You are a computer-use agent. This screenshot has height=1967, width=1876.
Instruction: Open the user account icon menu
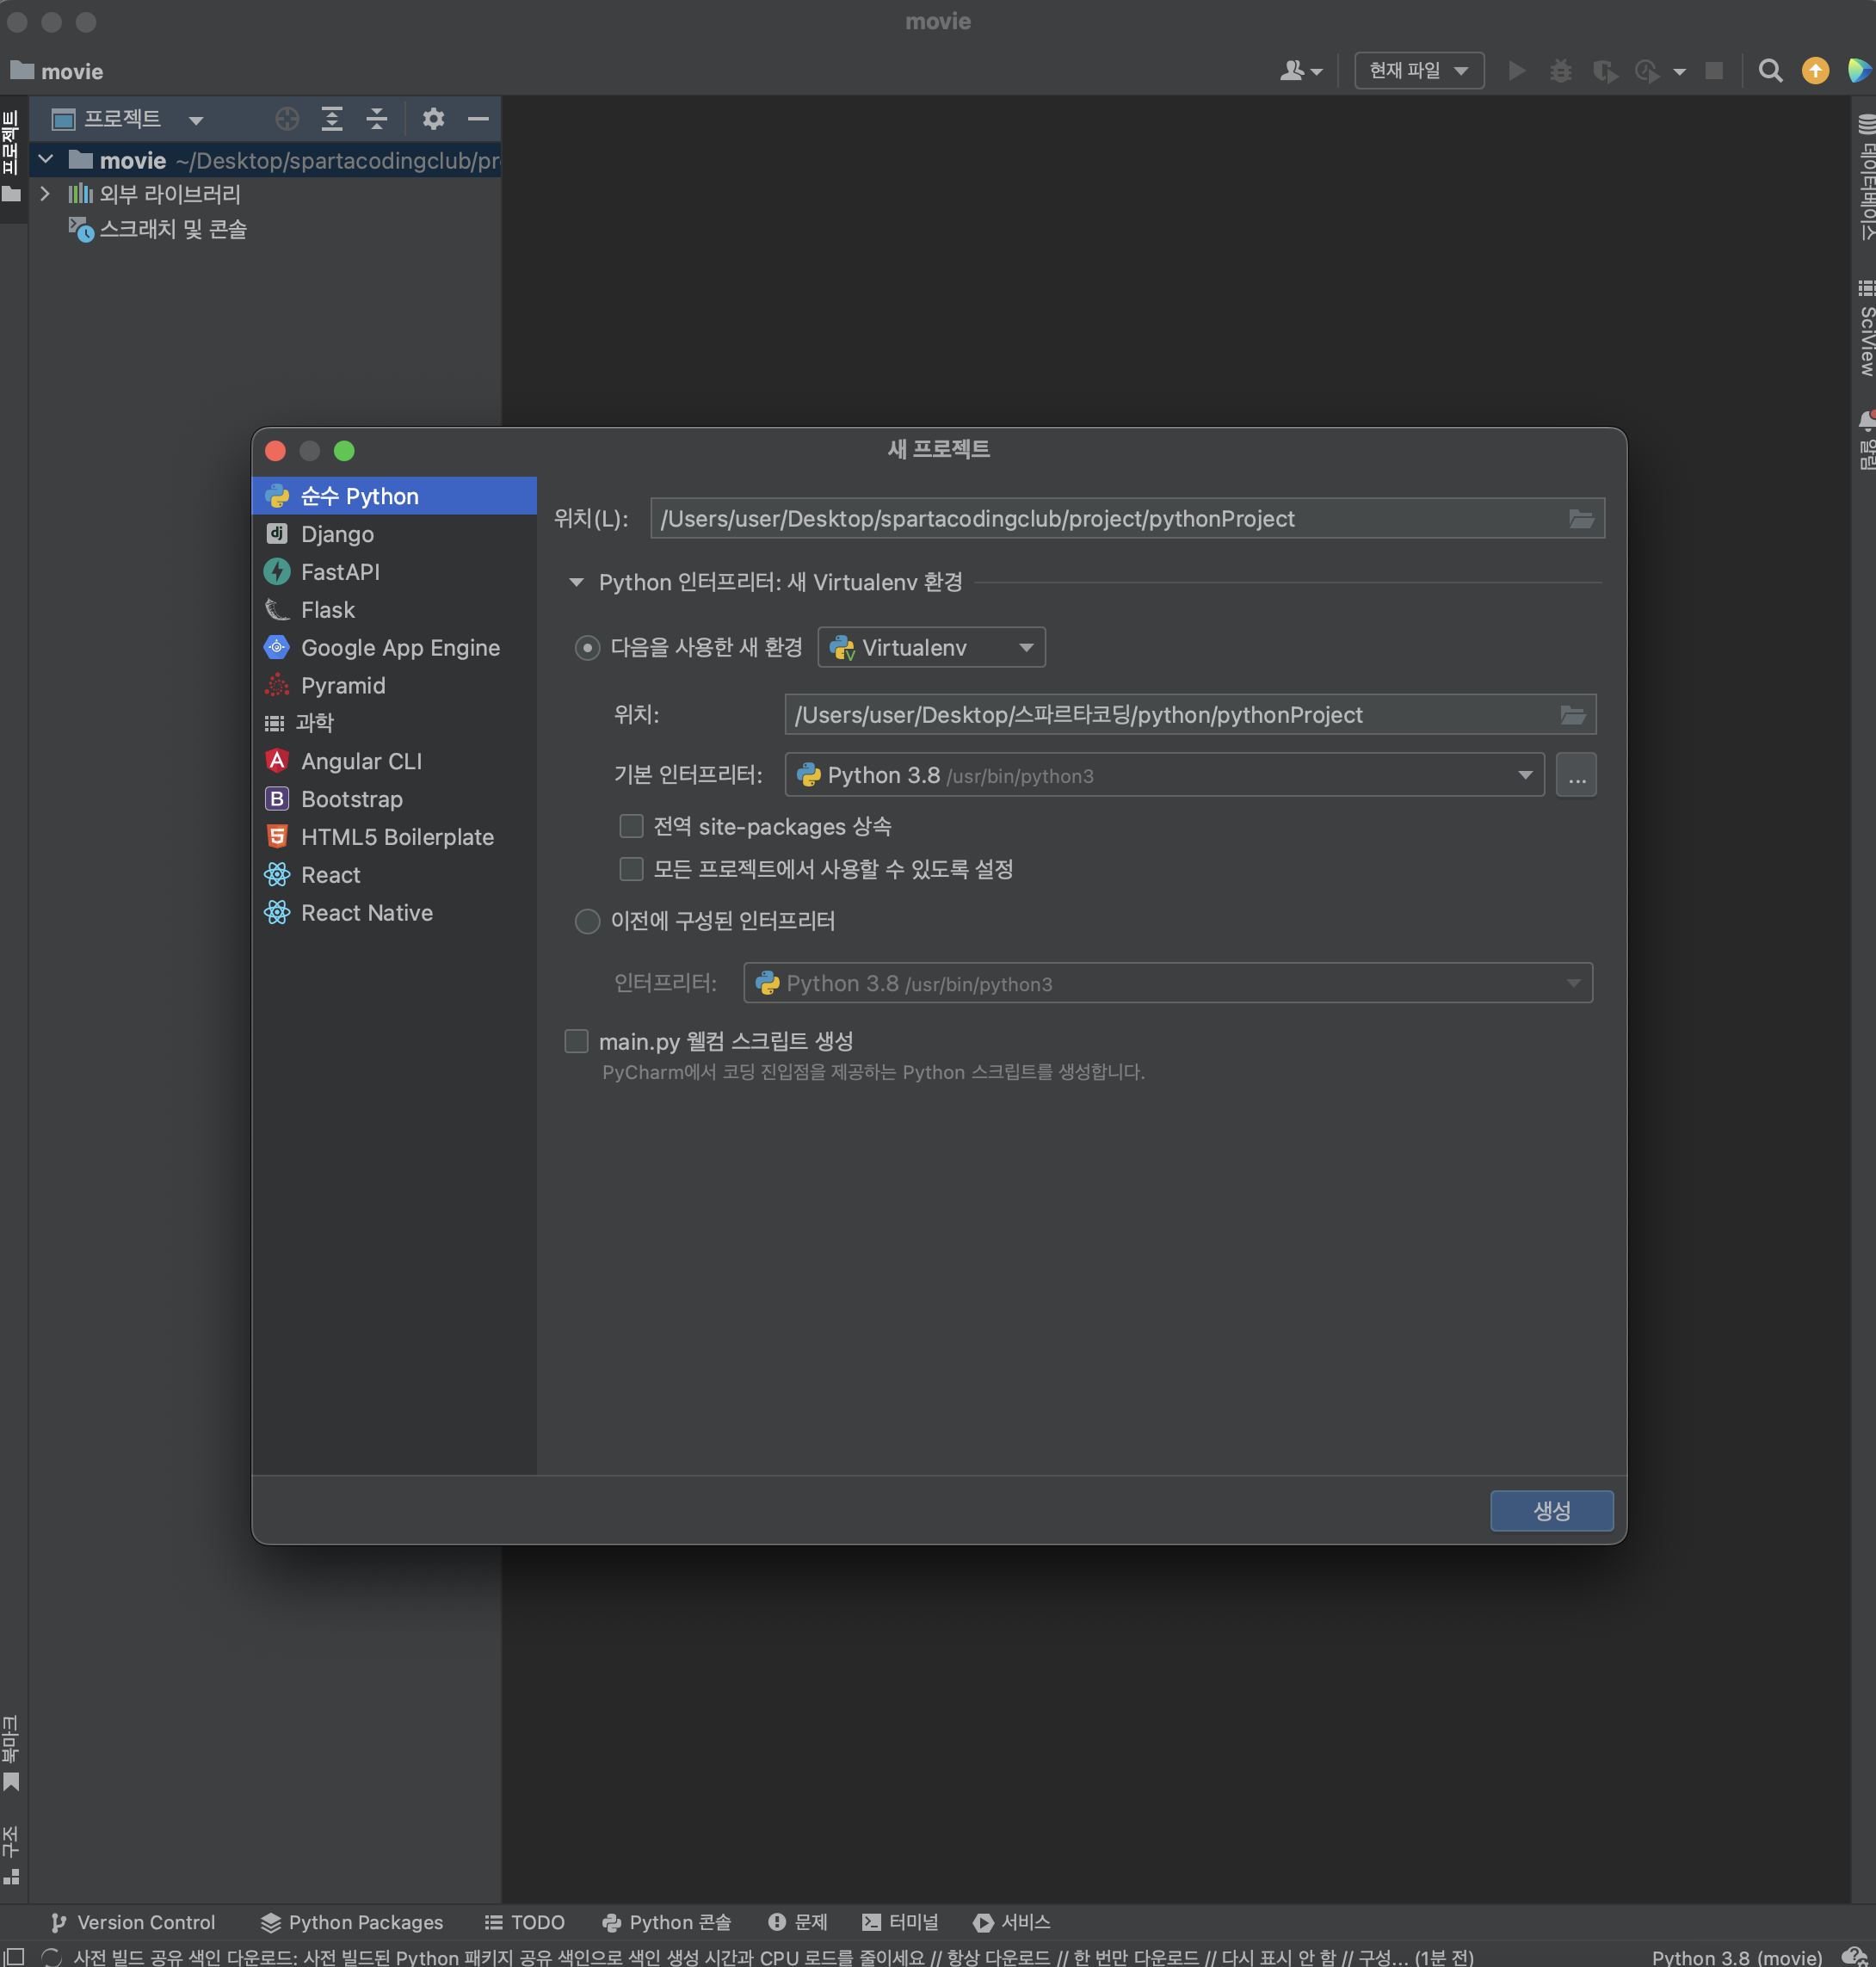coord(1301,71)
